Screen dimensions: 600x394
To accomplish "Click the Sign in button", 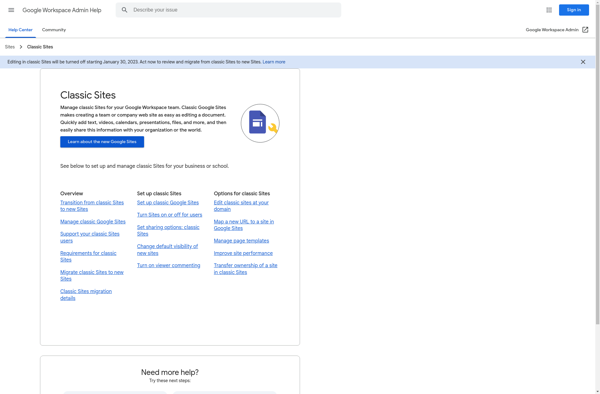I will (574, 10).
